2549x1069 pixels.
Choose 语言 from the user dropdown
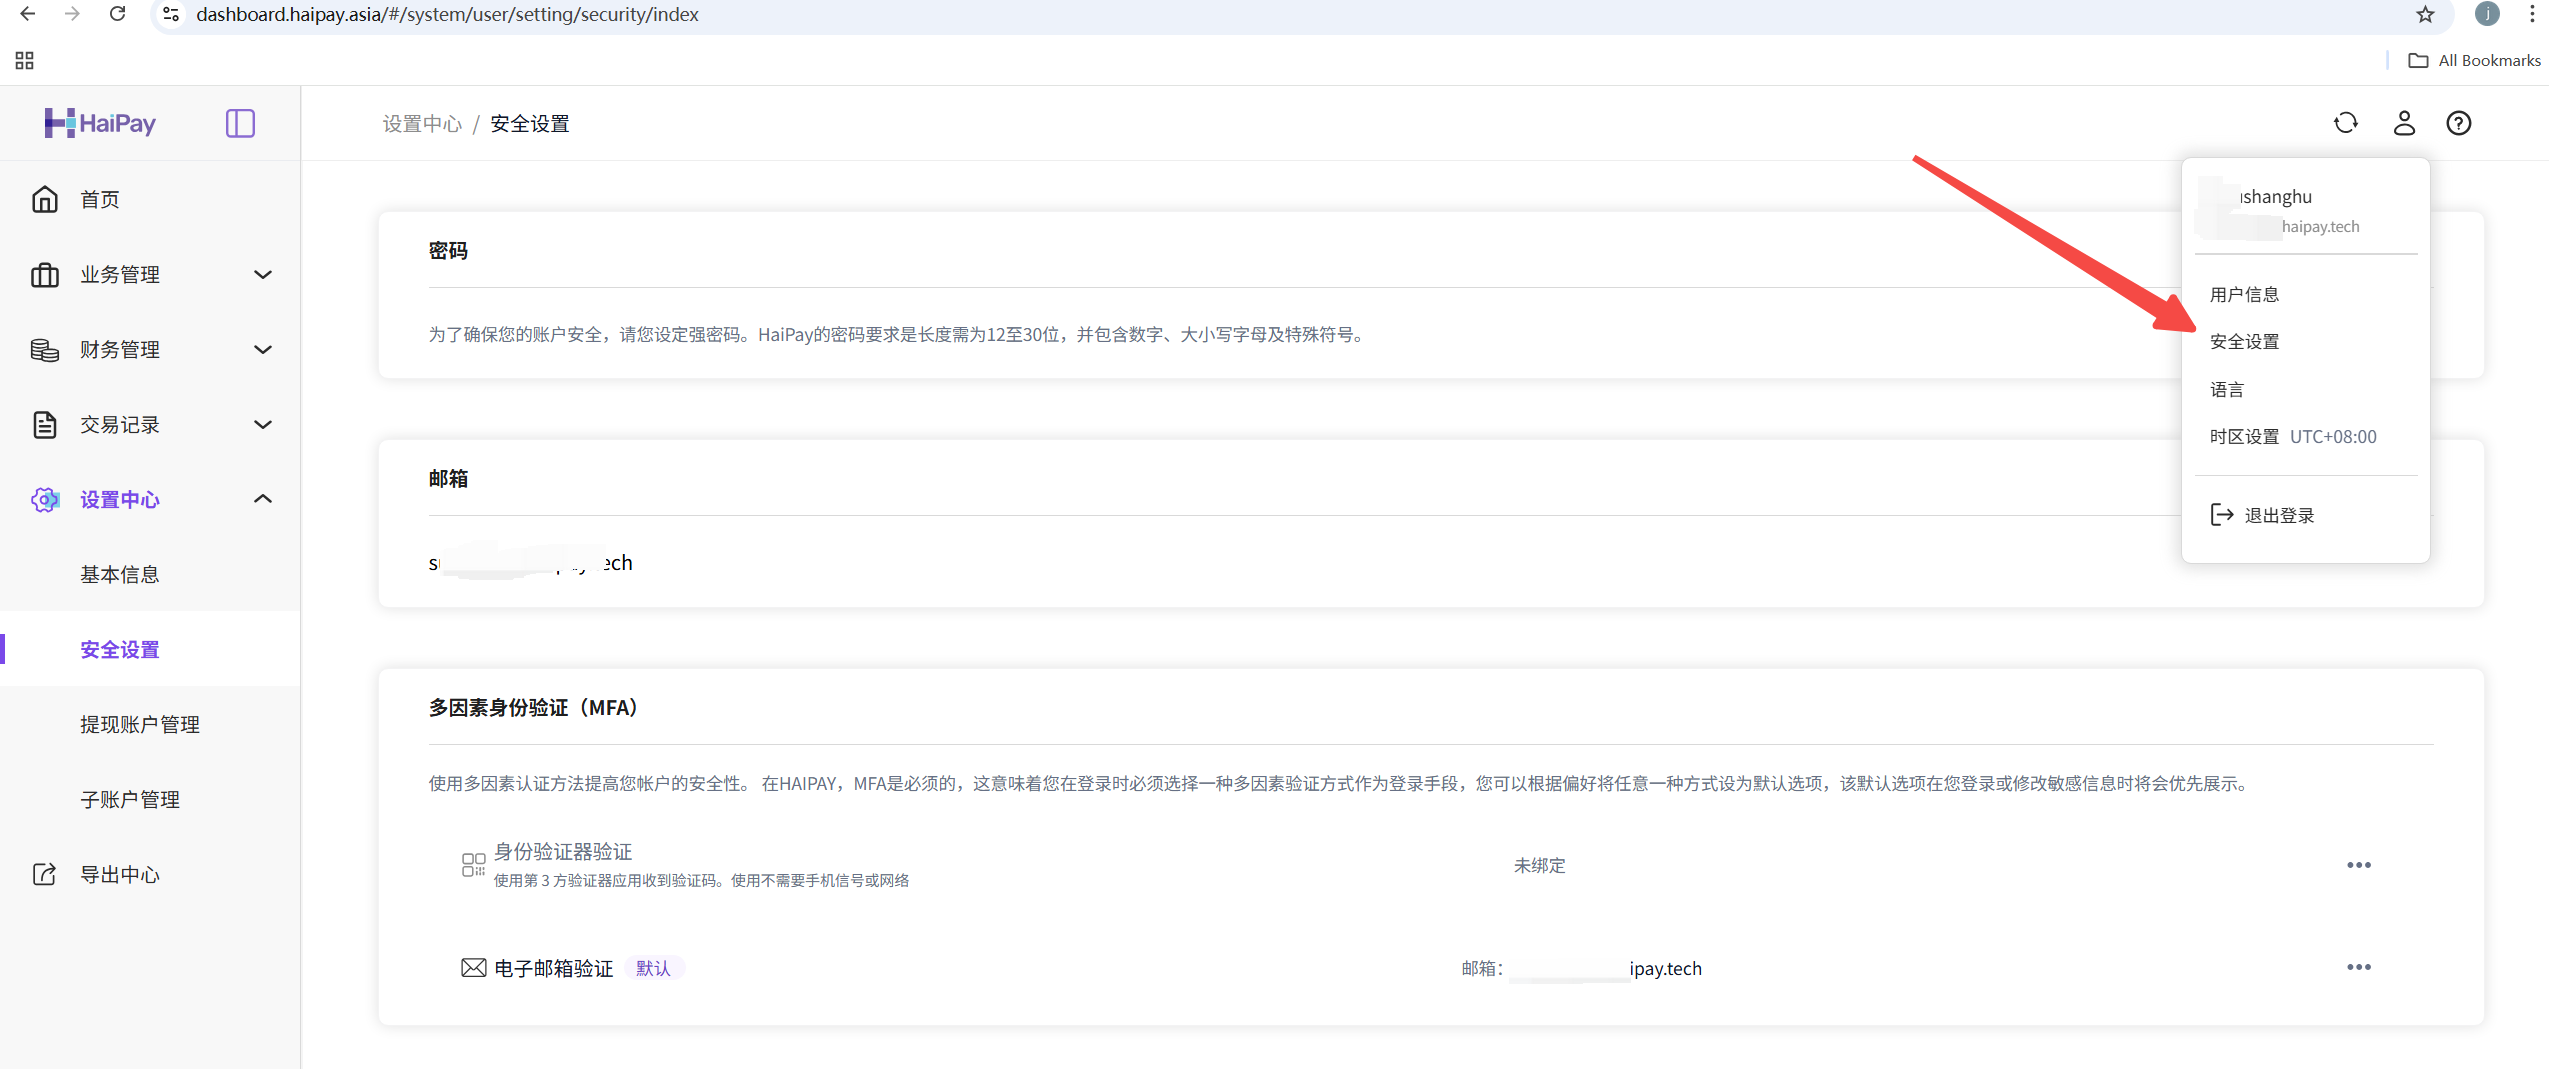coord(2227,389)
